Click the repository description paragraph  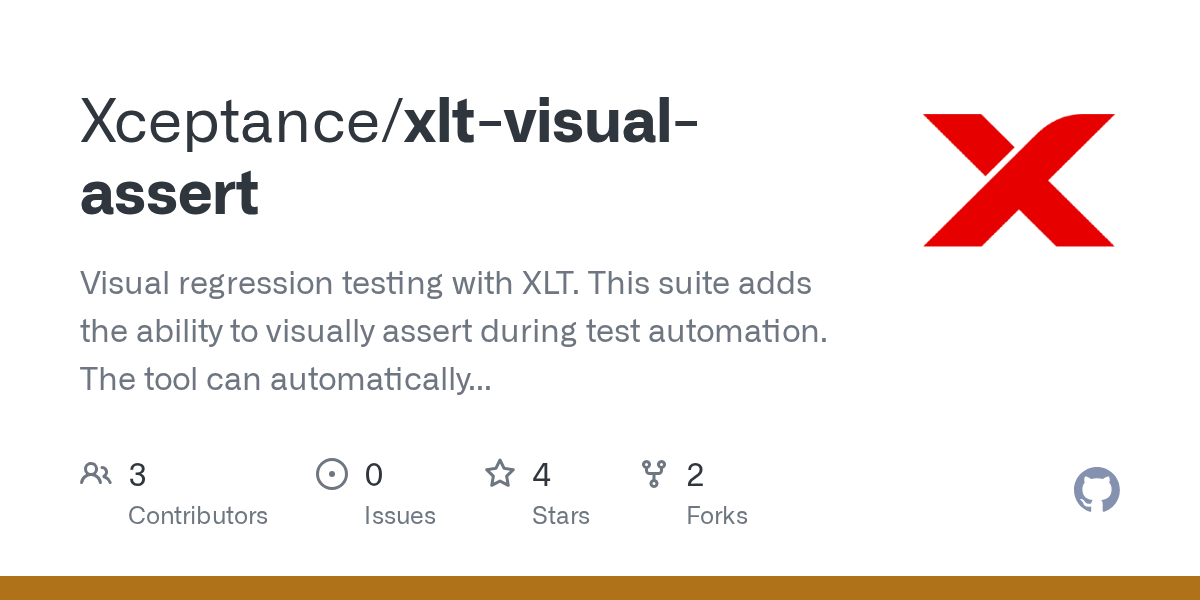(x=454, y=331)
